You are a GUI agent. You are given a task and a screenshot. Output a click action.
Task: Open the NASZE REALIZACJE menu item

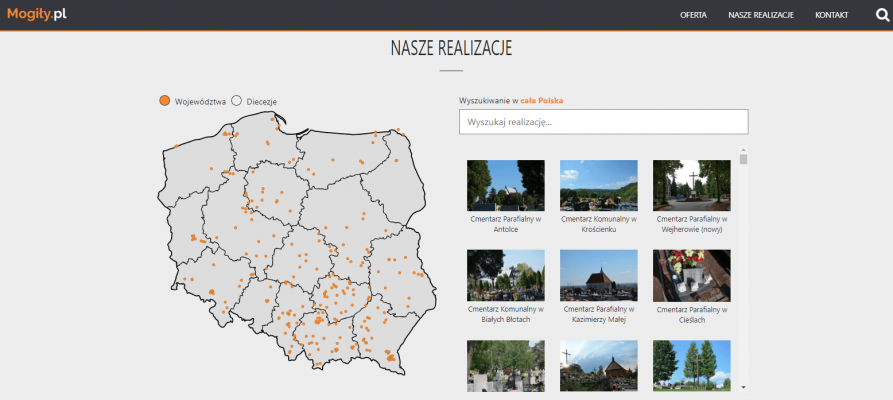[x=761, y=15]
